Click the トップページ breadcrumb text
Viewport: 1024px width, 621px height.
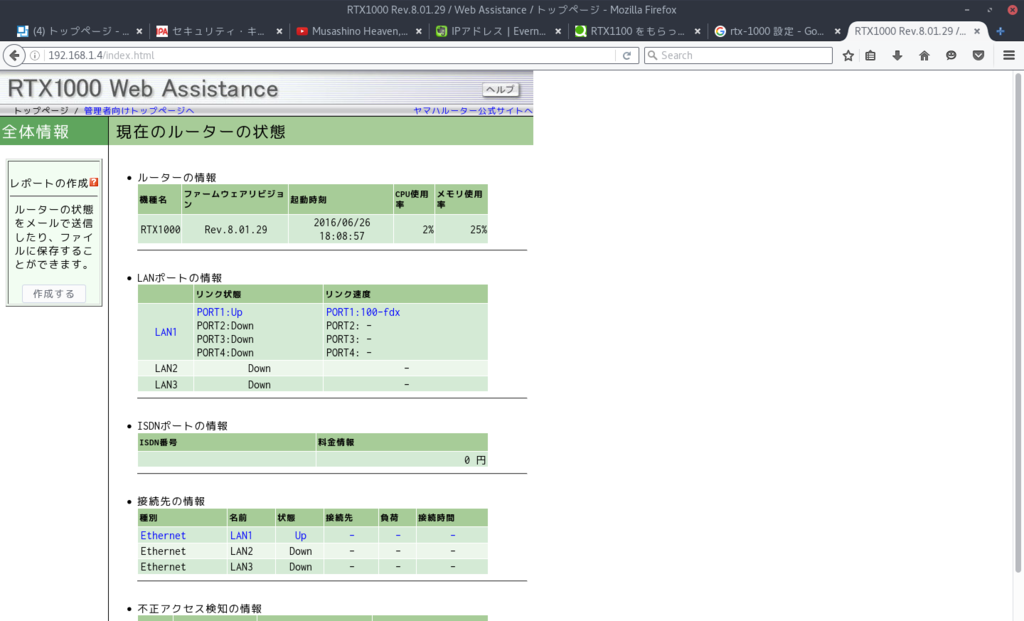[40, 110]
